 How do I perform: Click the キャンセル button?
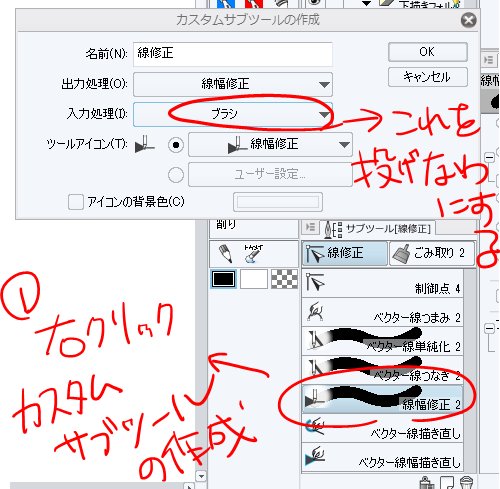click(428, 77)
